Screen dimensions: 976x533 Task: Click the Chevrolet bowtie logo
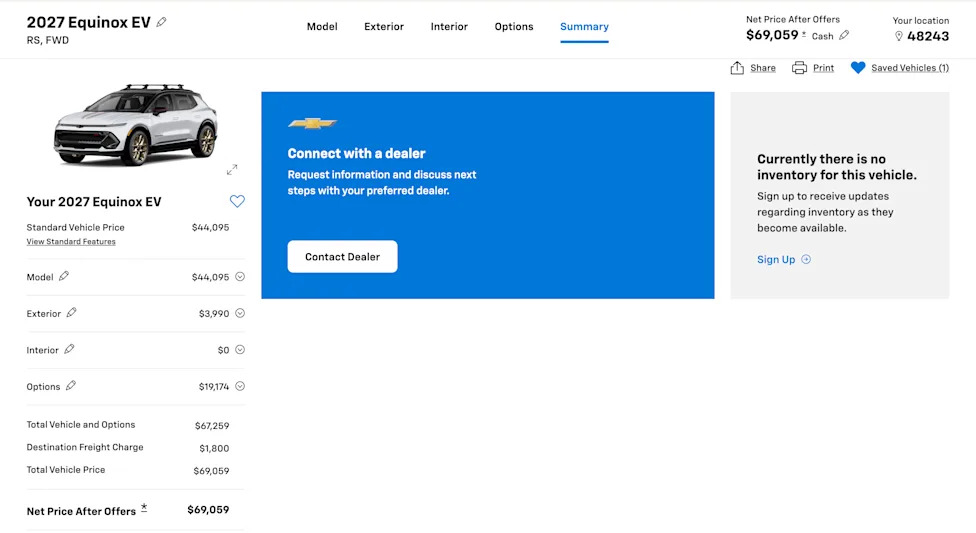tap(312, 123)
